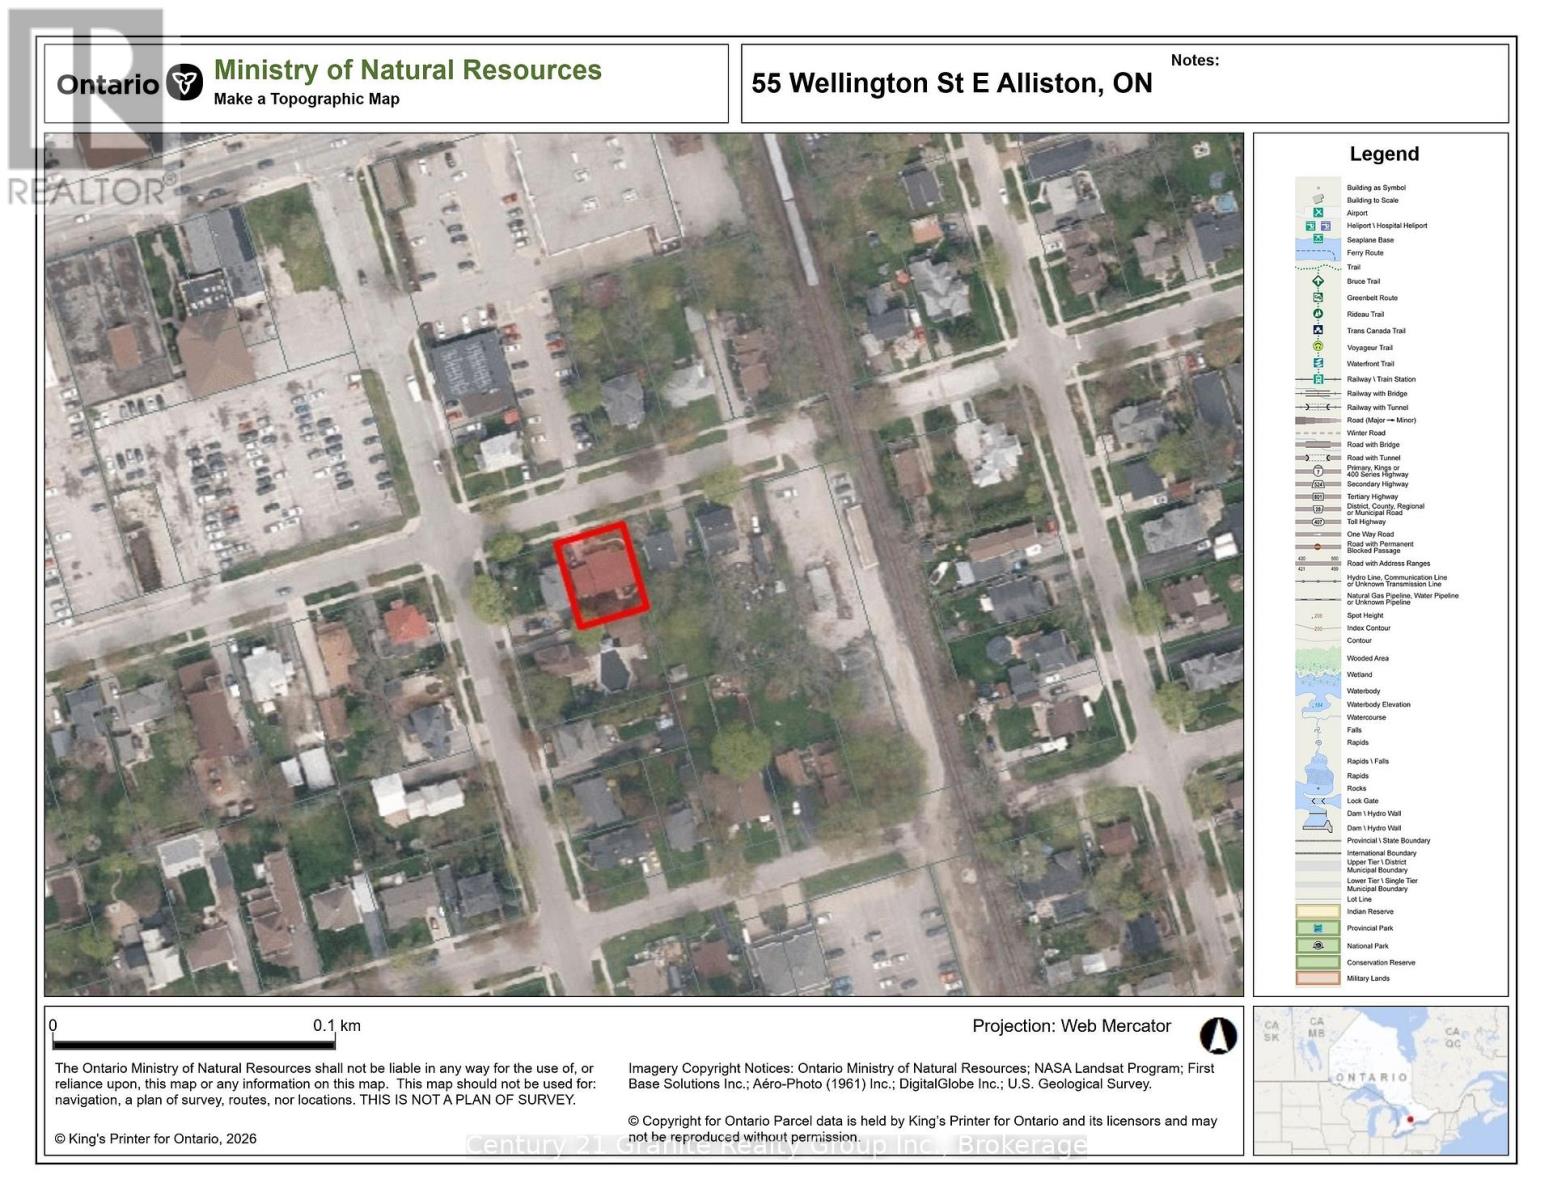Viewport: 1553px width, 1200px height.
Task: Click the Secondary Highway 524 shield
Action: [x=1318, y=484]
